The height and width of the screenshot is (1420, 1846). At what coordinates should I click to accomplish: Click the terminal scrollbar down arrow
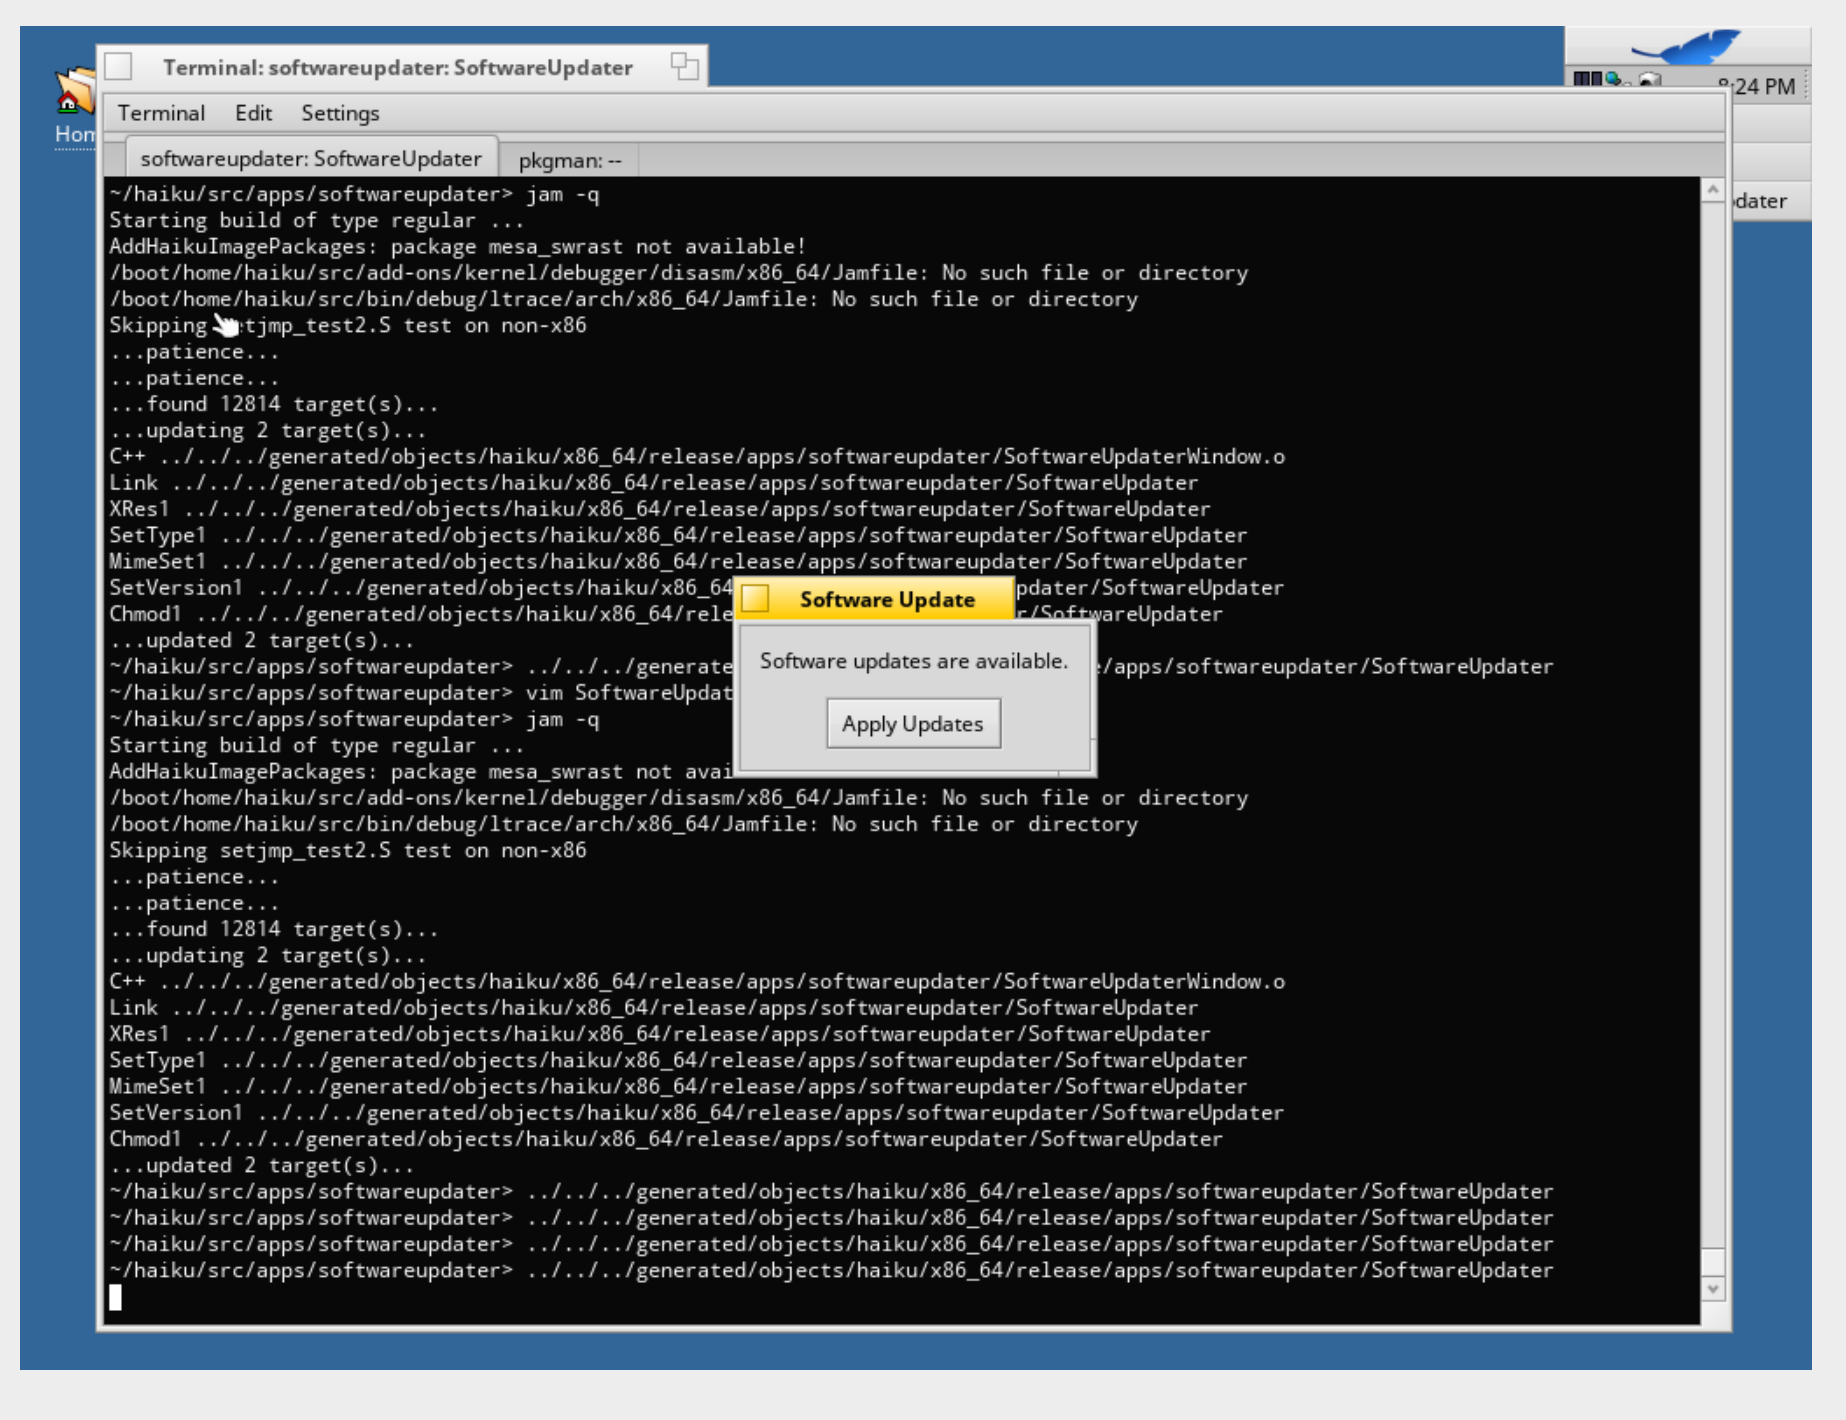[x=1713, y=1289]
